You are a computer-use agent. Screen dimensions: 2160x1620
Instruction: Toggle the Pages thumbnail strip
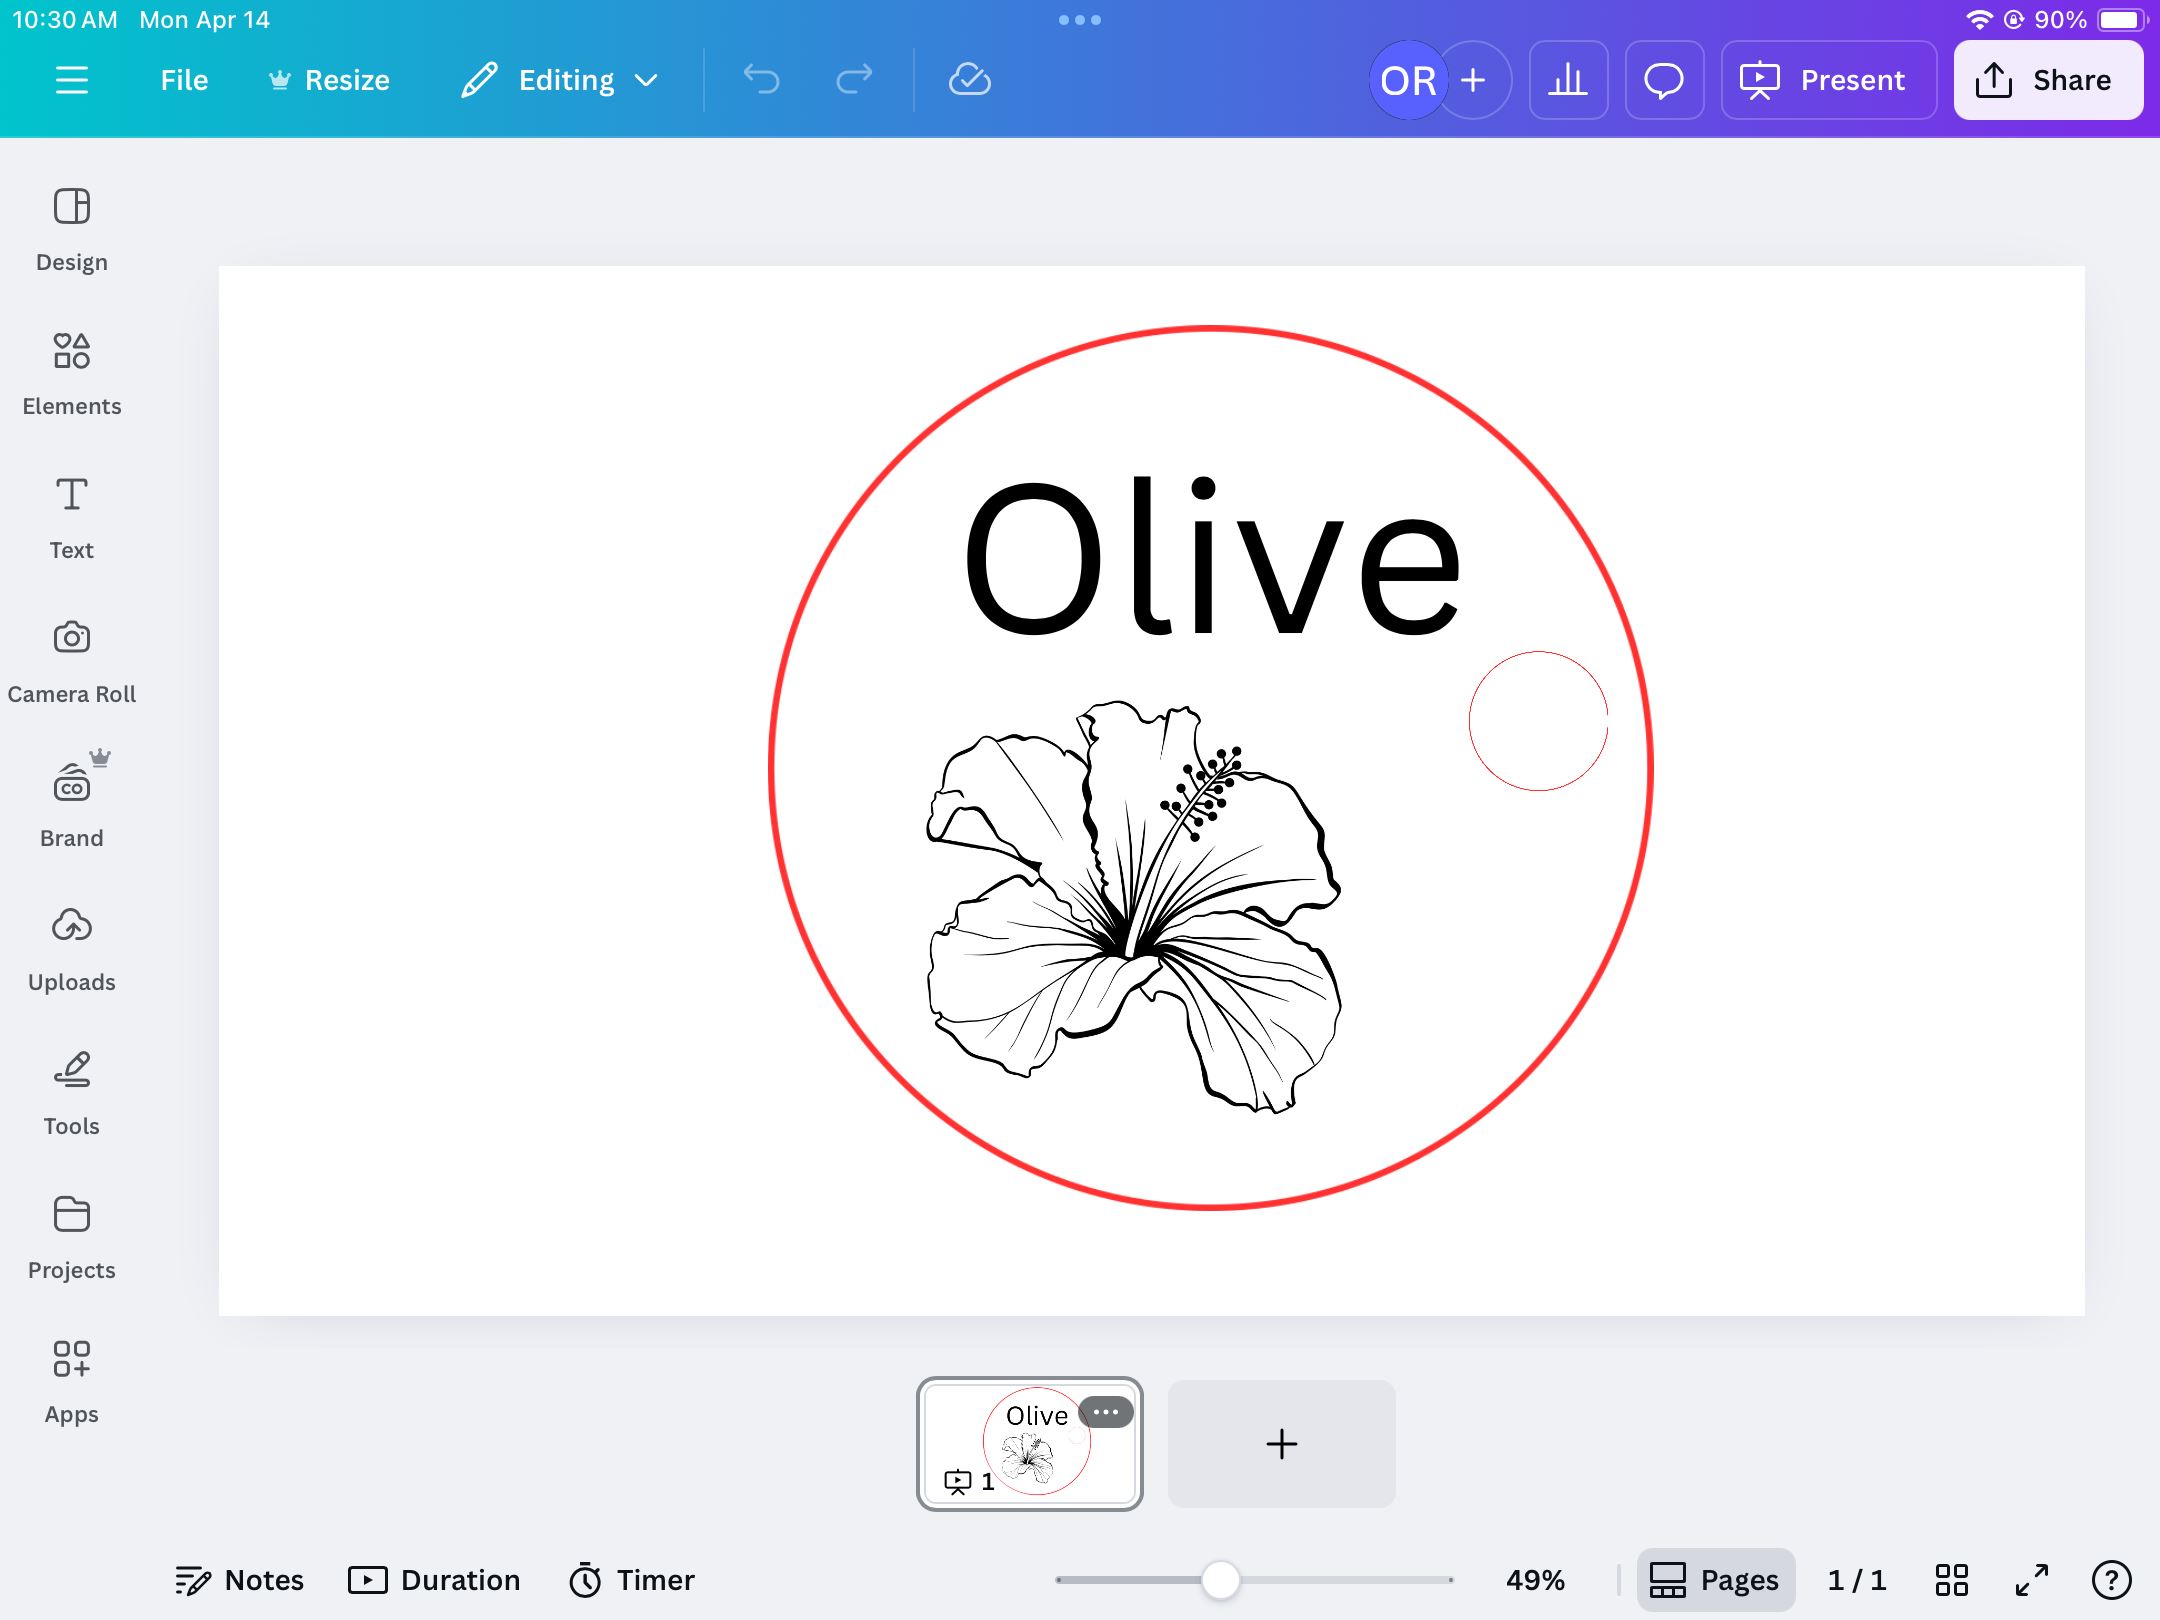point(1715,1580)
